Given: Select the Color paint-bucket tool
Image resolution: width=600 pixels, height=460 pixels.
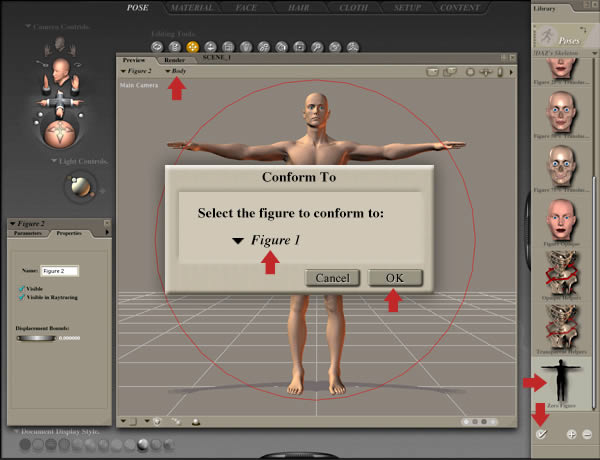Looking at the screenshot, I should [x=281, y=47].
